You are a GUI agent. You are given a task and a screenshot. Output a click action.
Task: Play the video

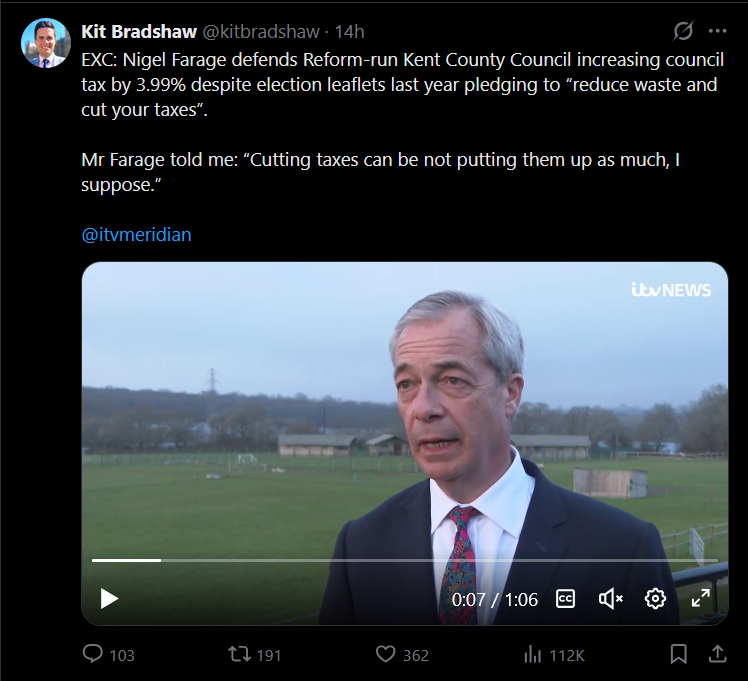click(x=109, y=599)
